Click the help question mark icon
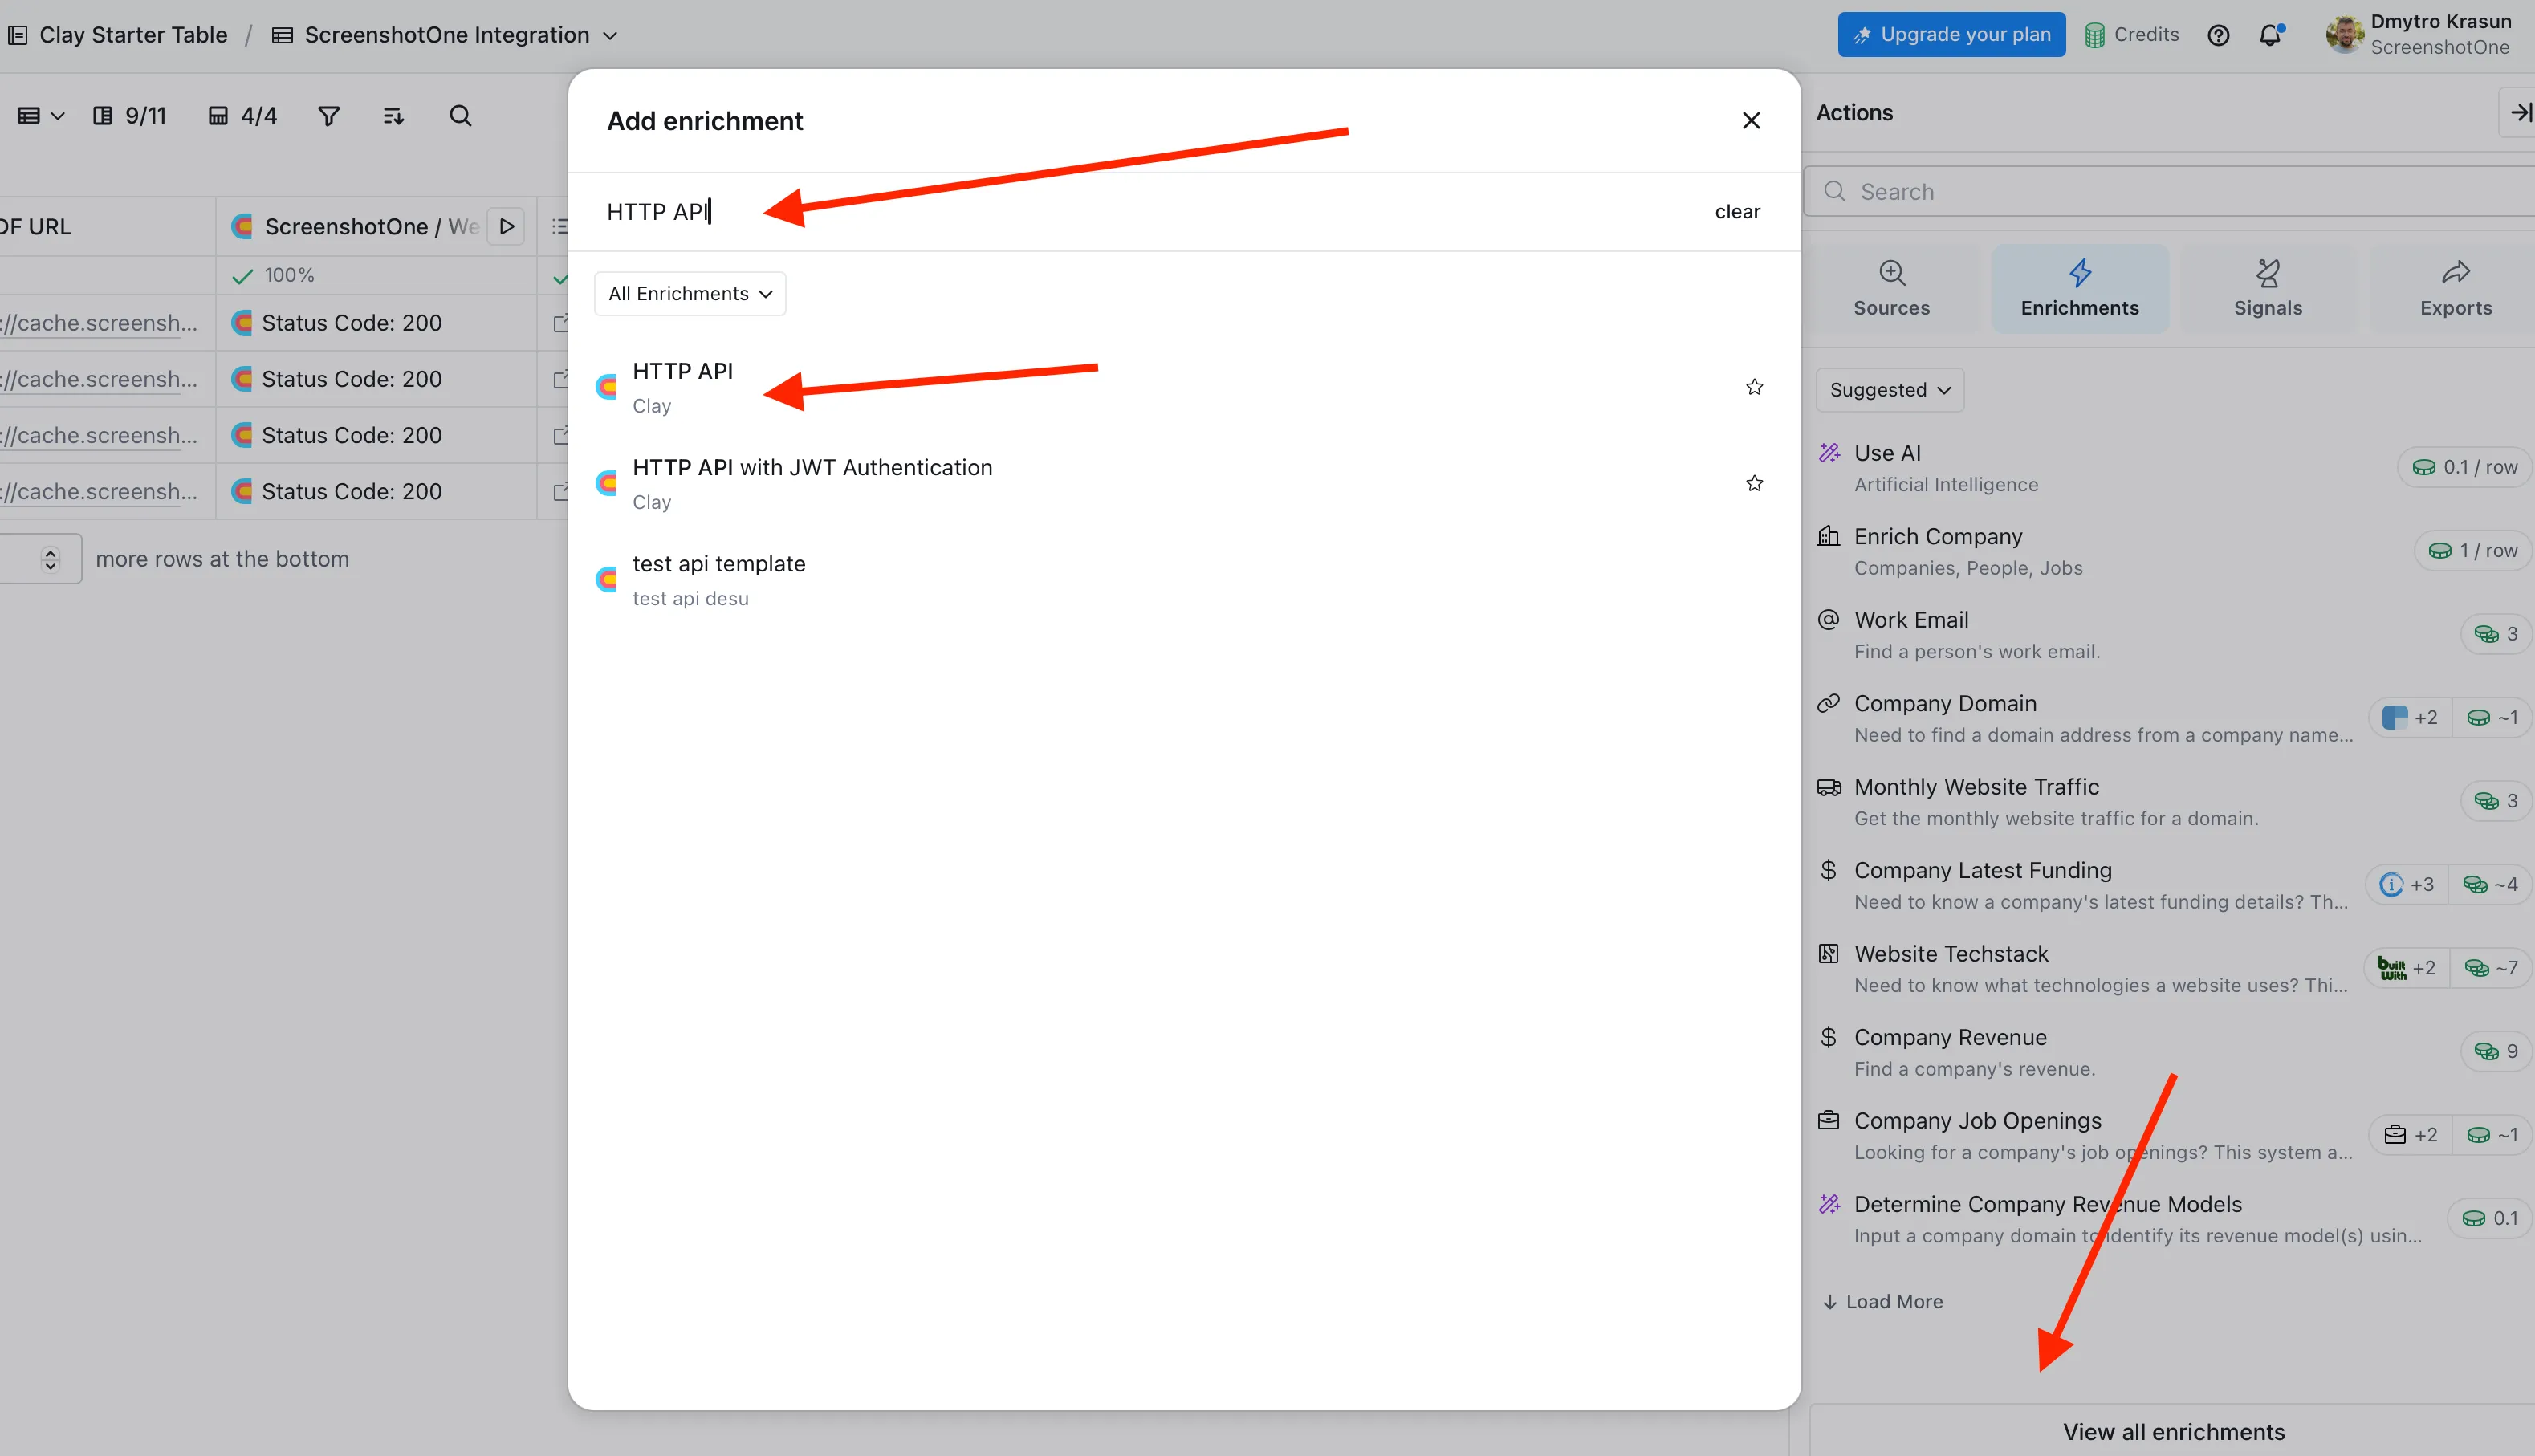2535x1456 pixels. (2218, 34)
